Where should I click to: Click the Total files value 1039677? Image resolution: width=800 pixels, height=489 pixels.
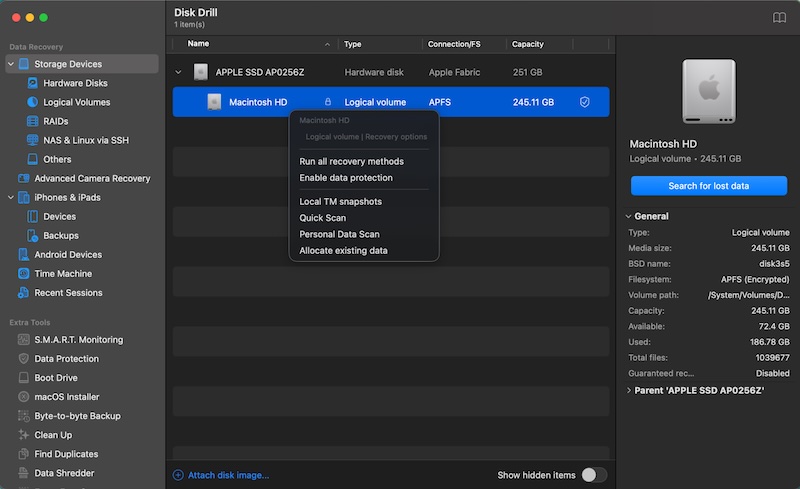pos(772,358)
